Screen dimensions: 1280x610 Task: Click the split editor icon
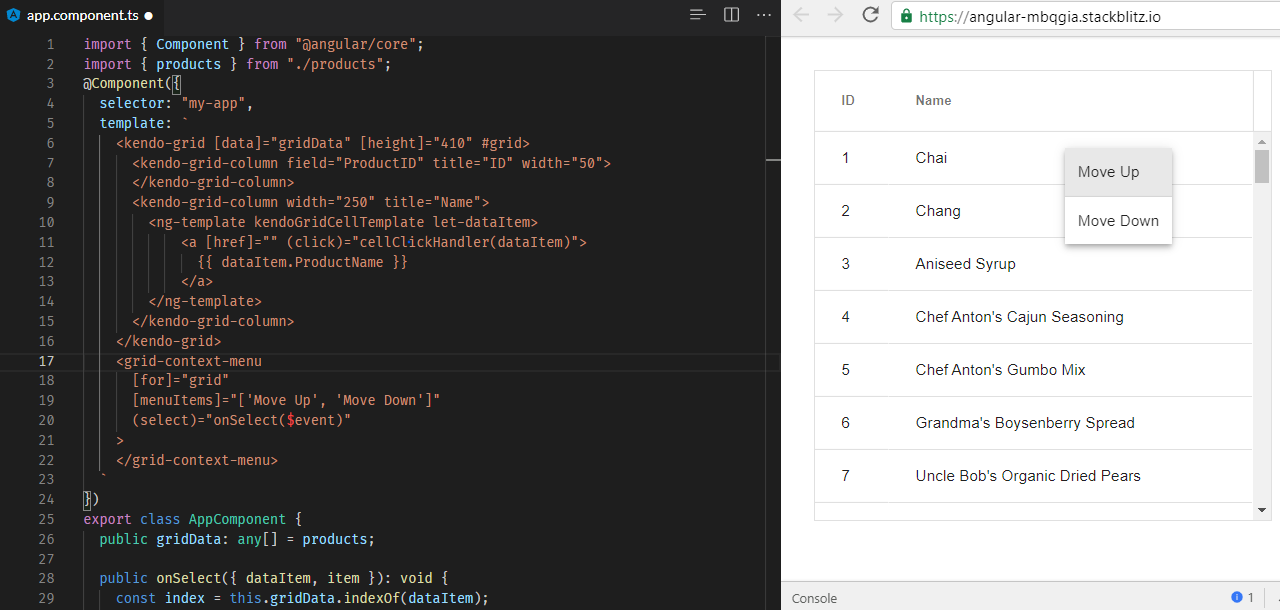coord(731,15)
